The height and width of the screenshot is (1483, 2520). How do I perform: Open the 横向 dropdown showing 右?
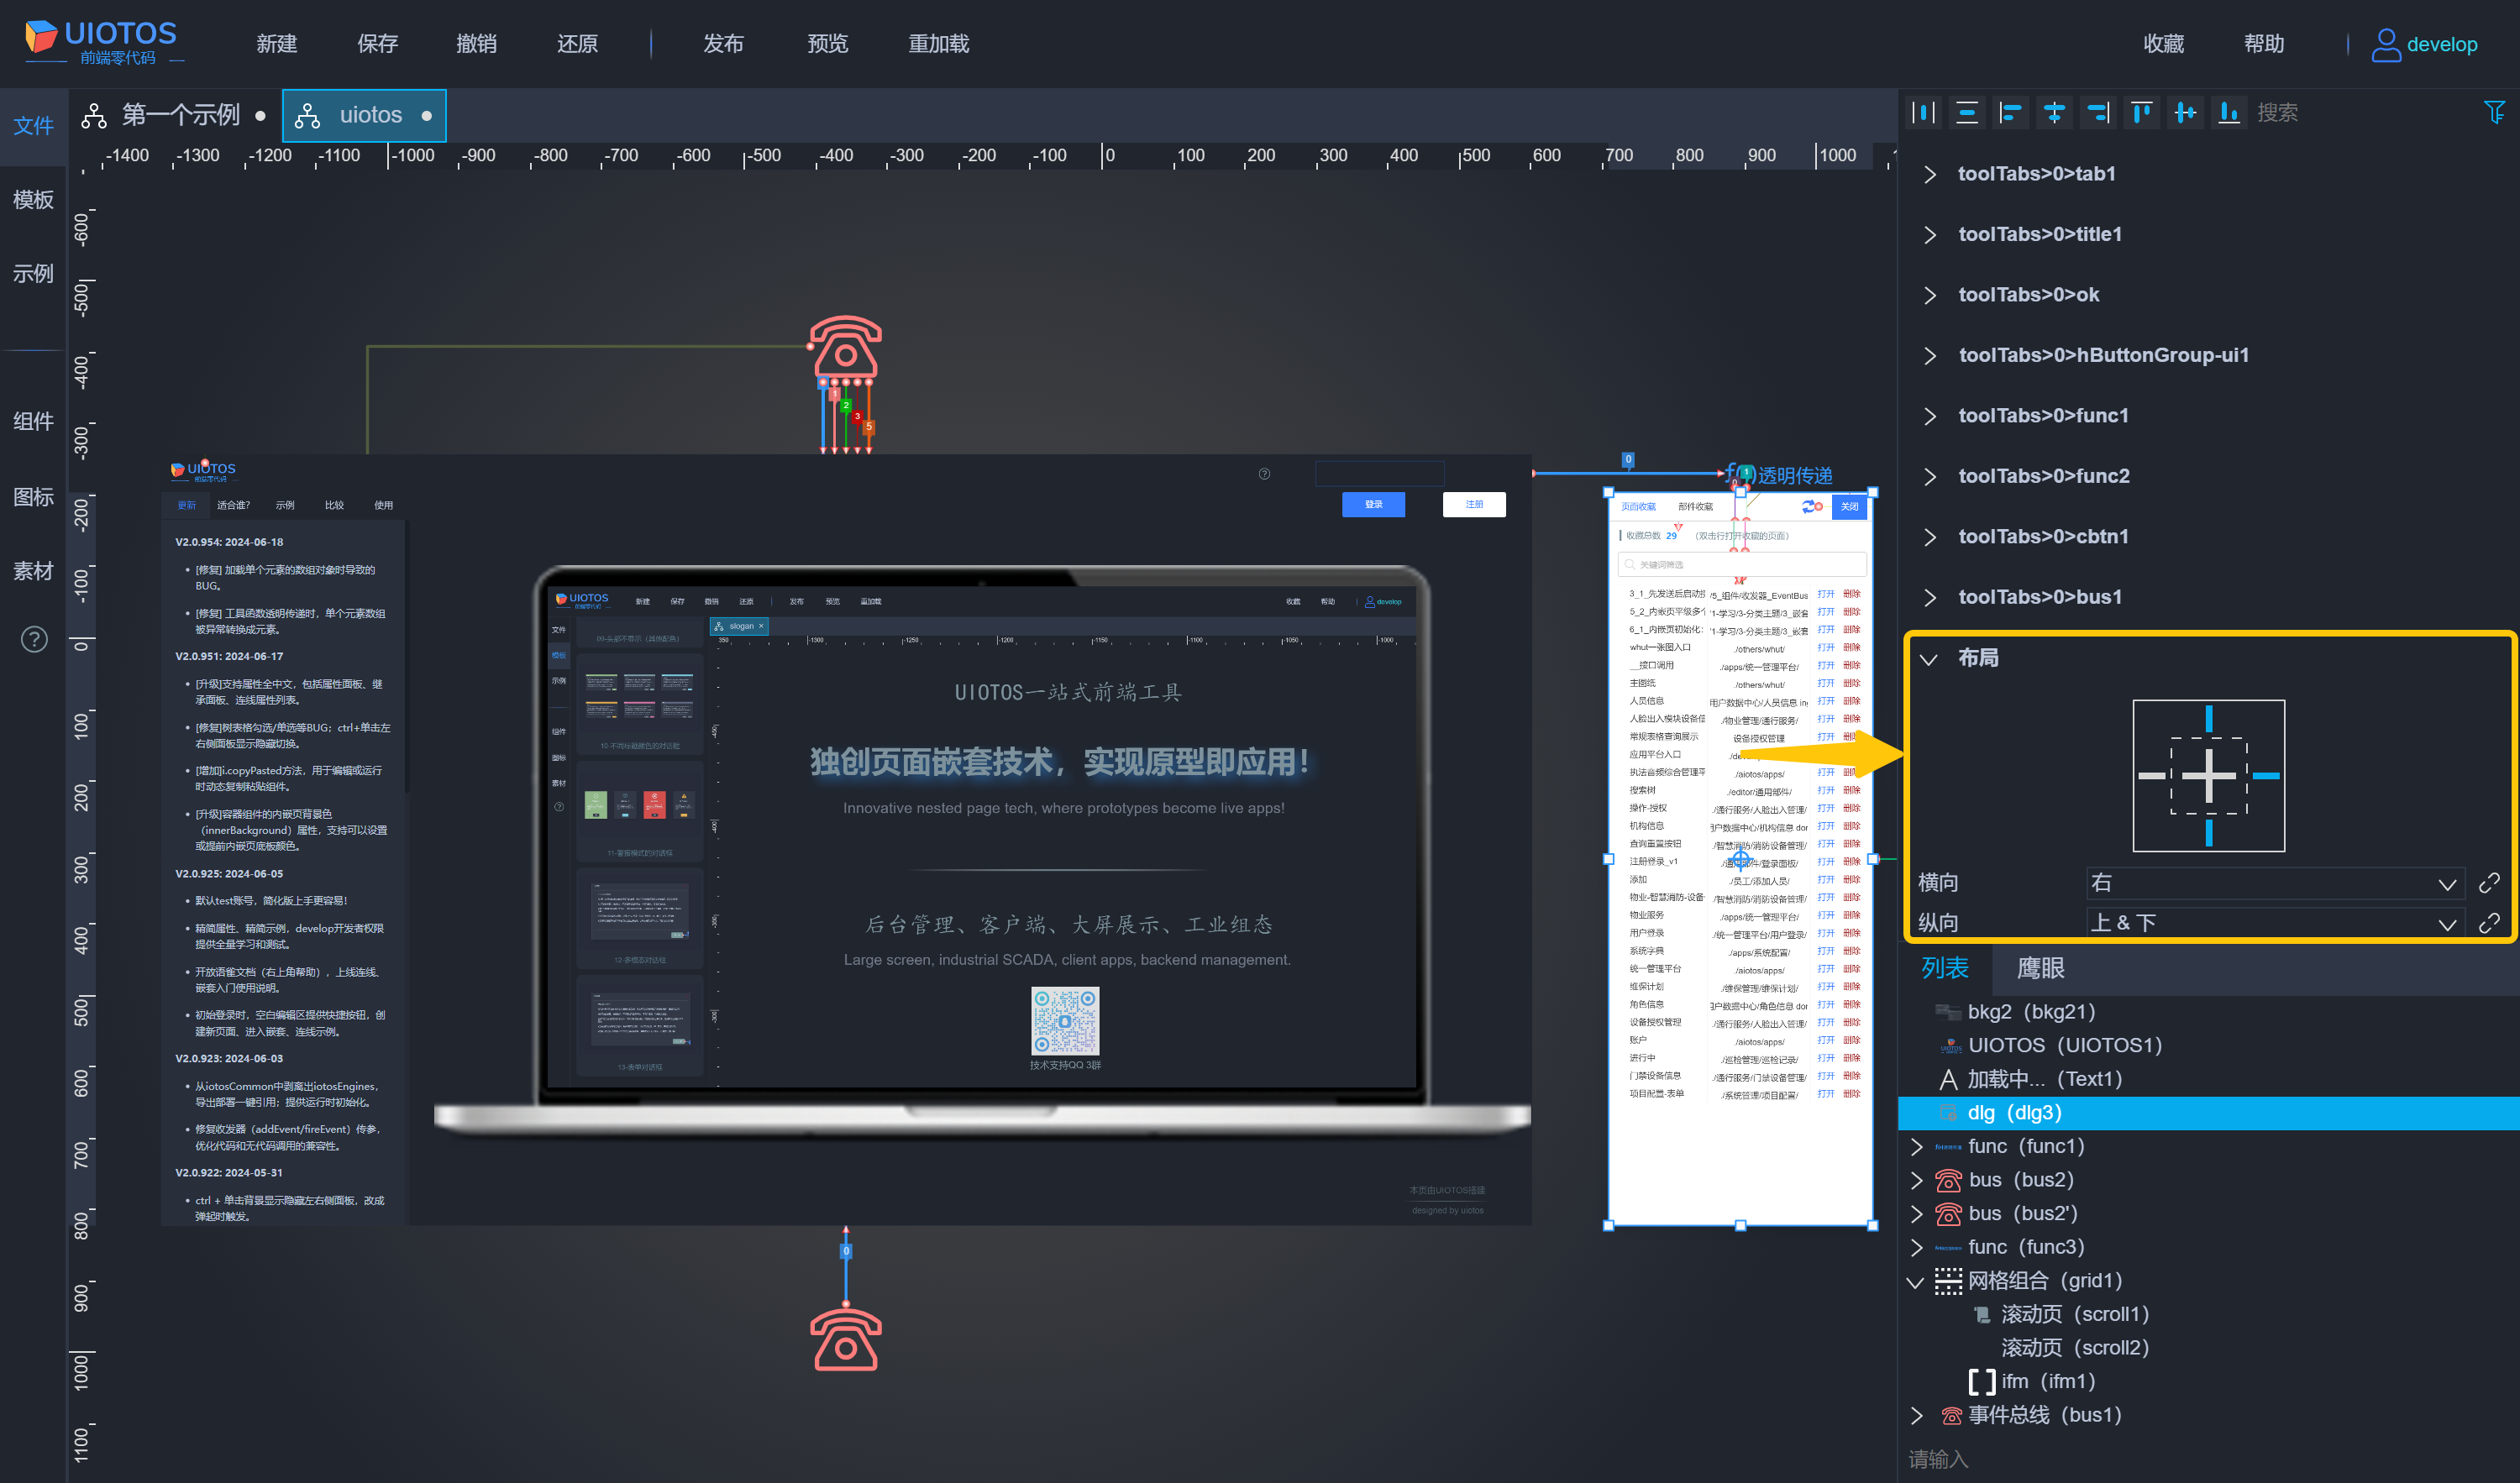(2271, 883)
